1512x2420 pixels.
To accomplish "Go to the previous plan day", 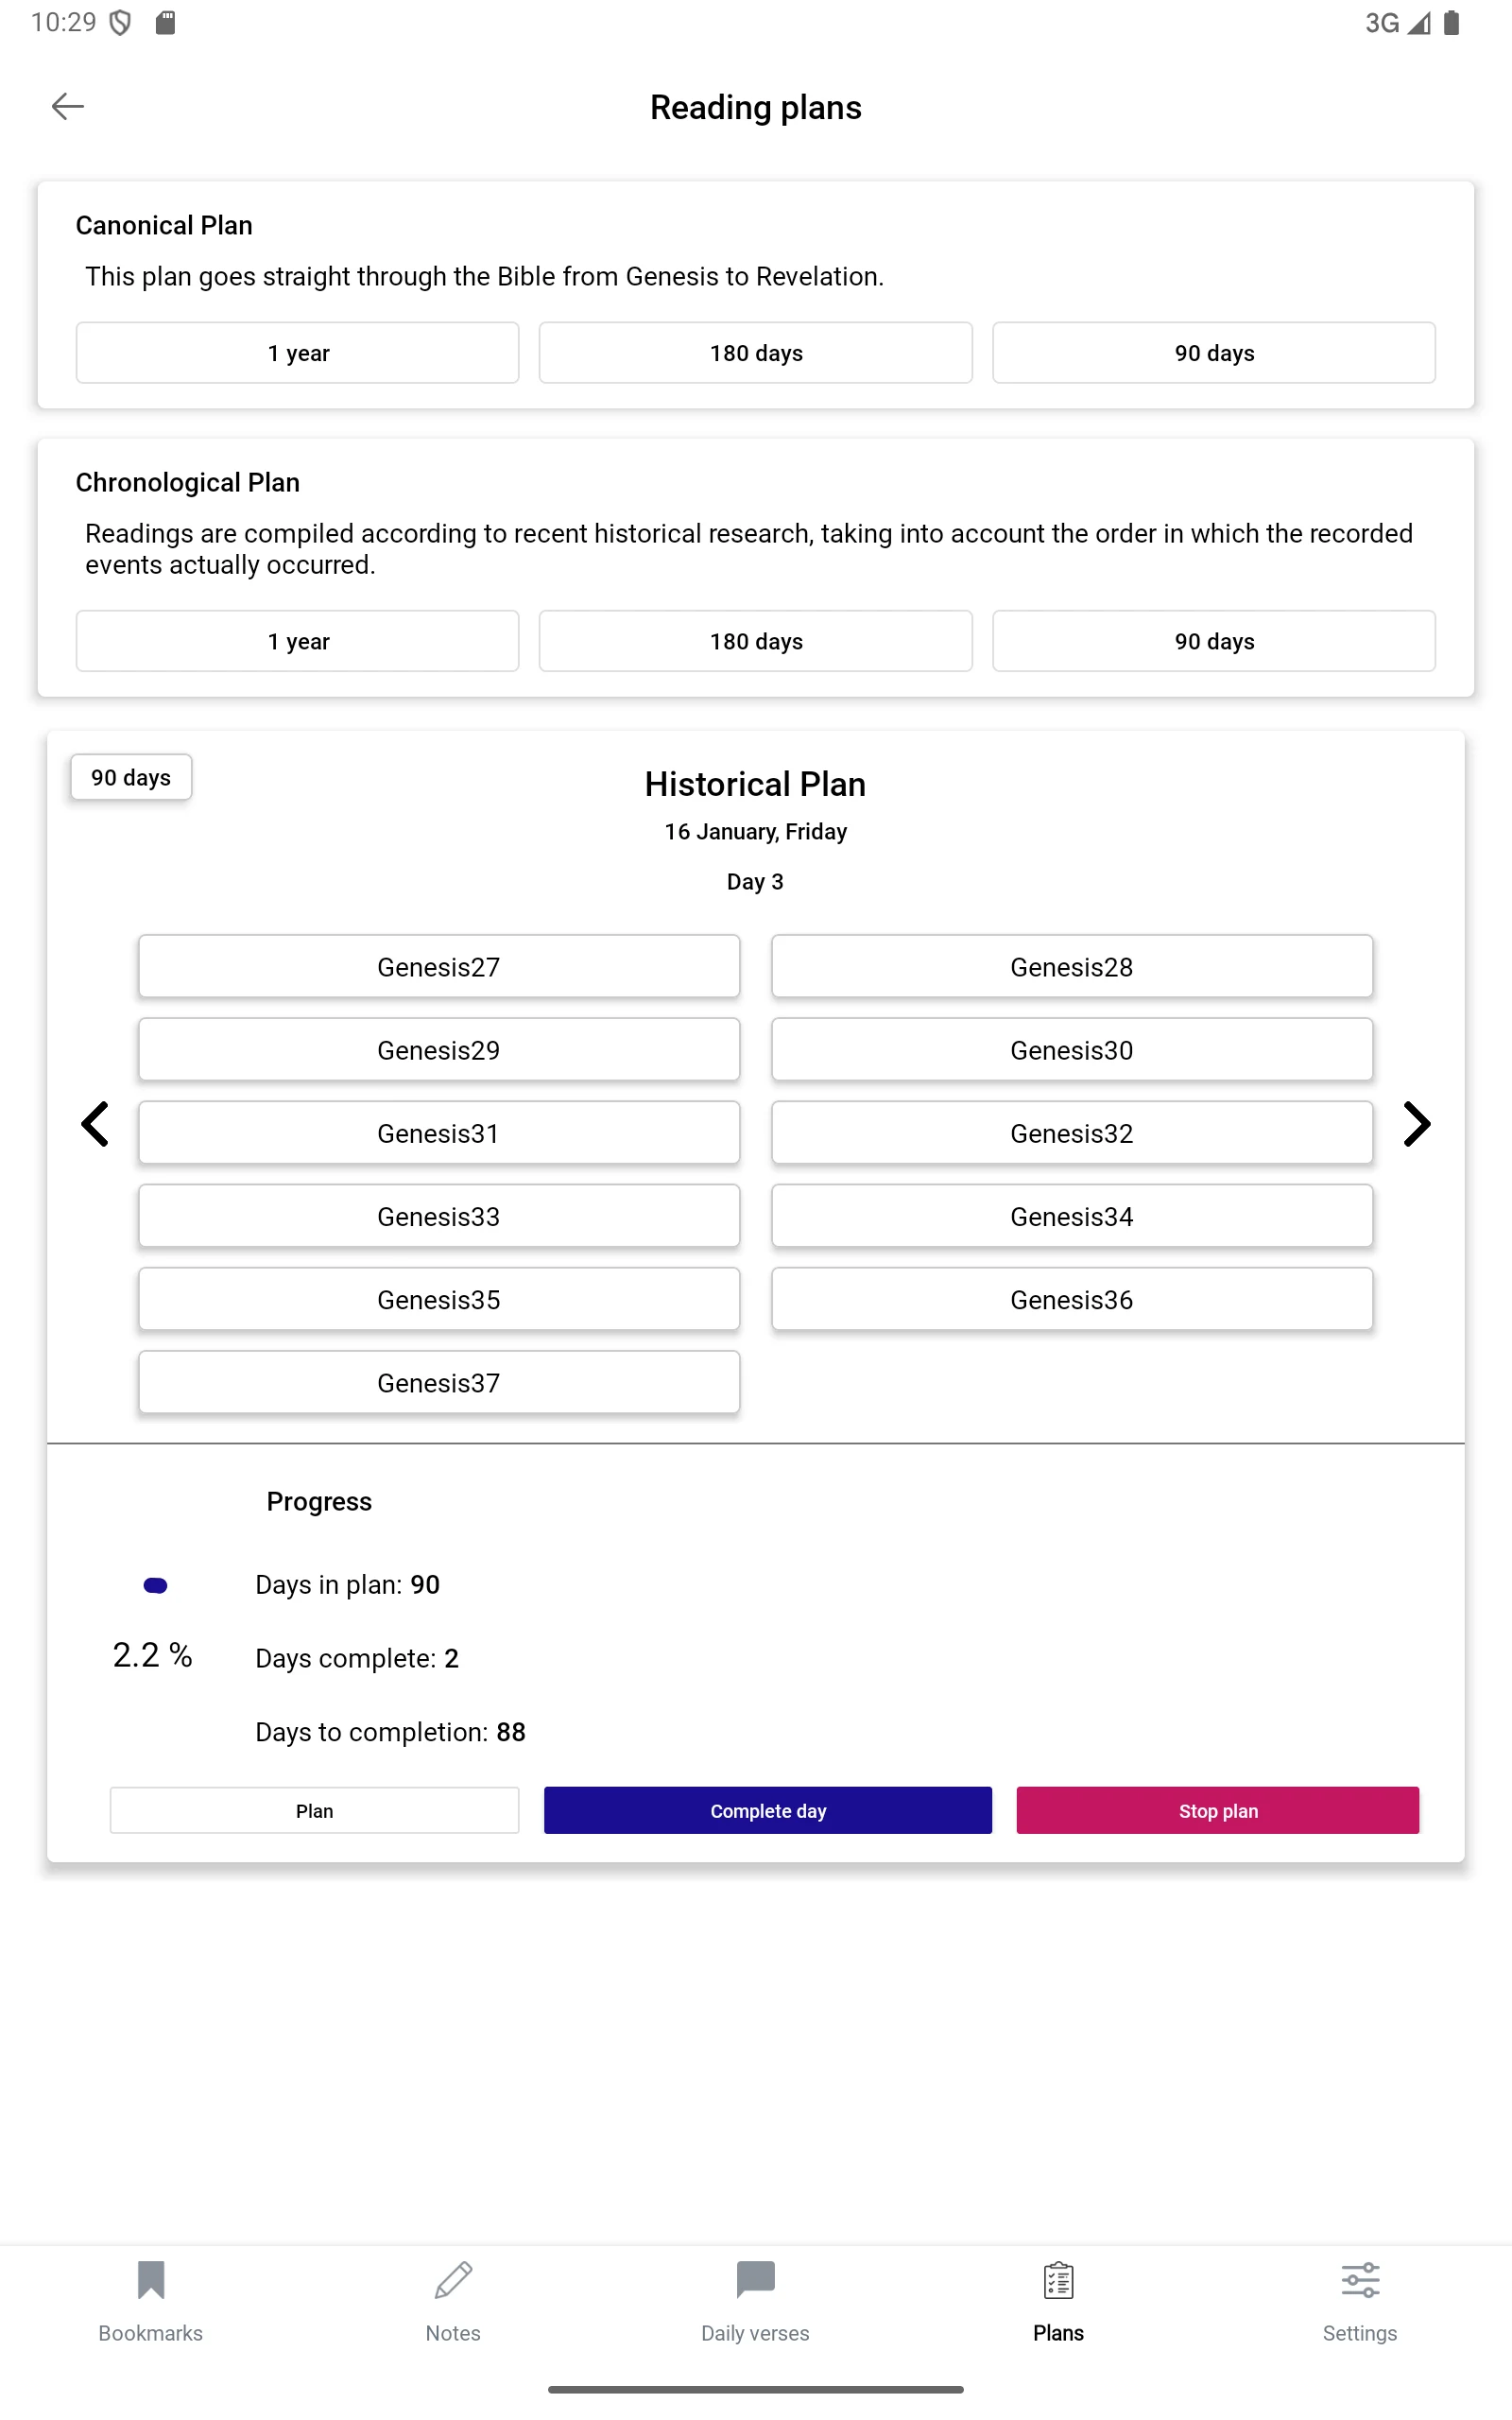I will pyautogui.click(x=95, y=1124).
